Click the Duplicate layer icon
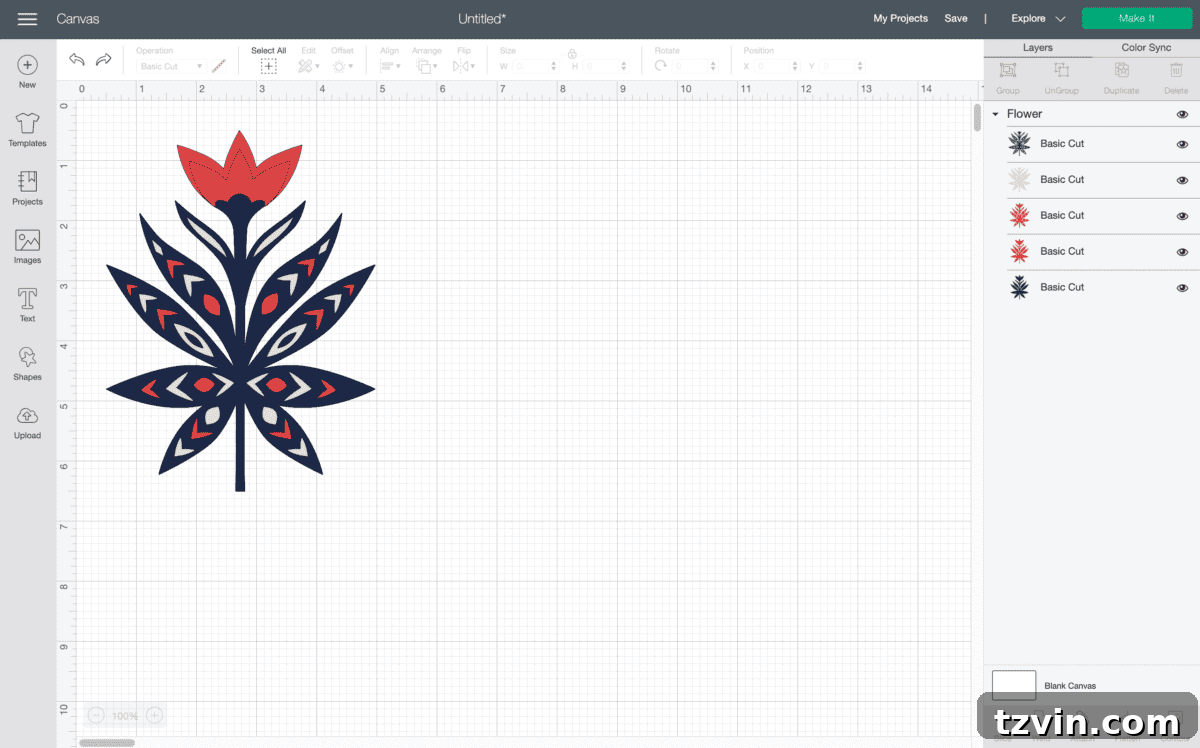The width and height of the screenshot is (1200, 748). 1122,70
